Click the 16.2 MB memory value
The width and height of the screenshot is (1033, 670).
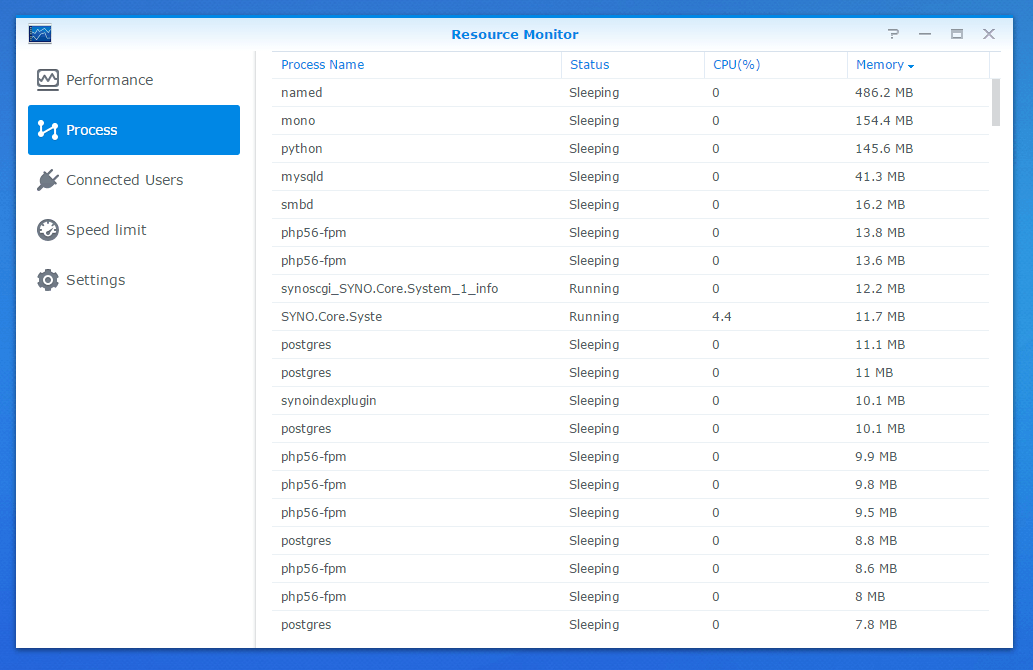(880, 205)
